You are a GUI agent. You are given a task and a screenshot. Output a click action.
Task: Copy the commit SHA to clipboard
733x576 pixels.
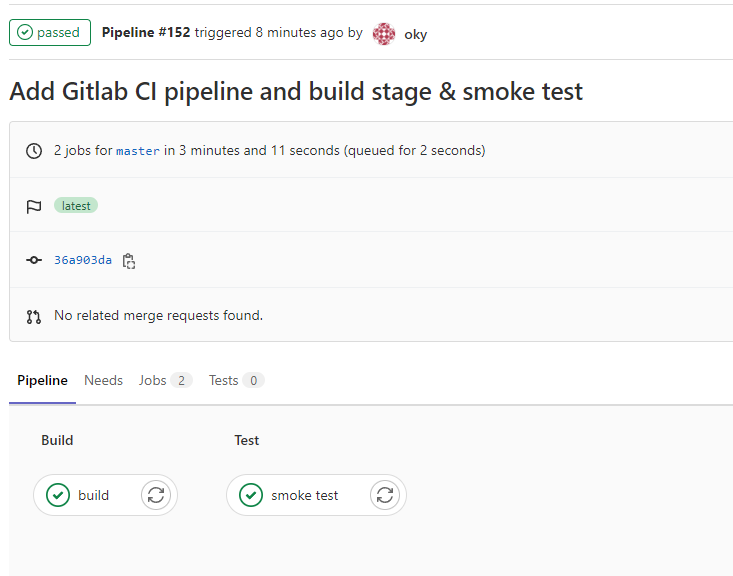point(129,261)
